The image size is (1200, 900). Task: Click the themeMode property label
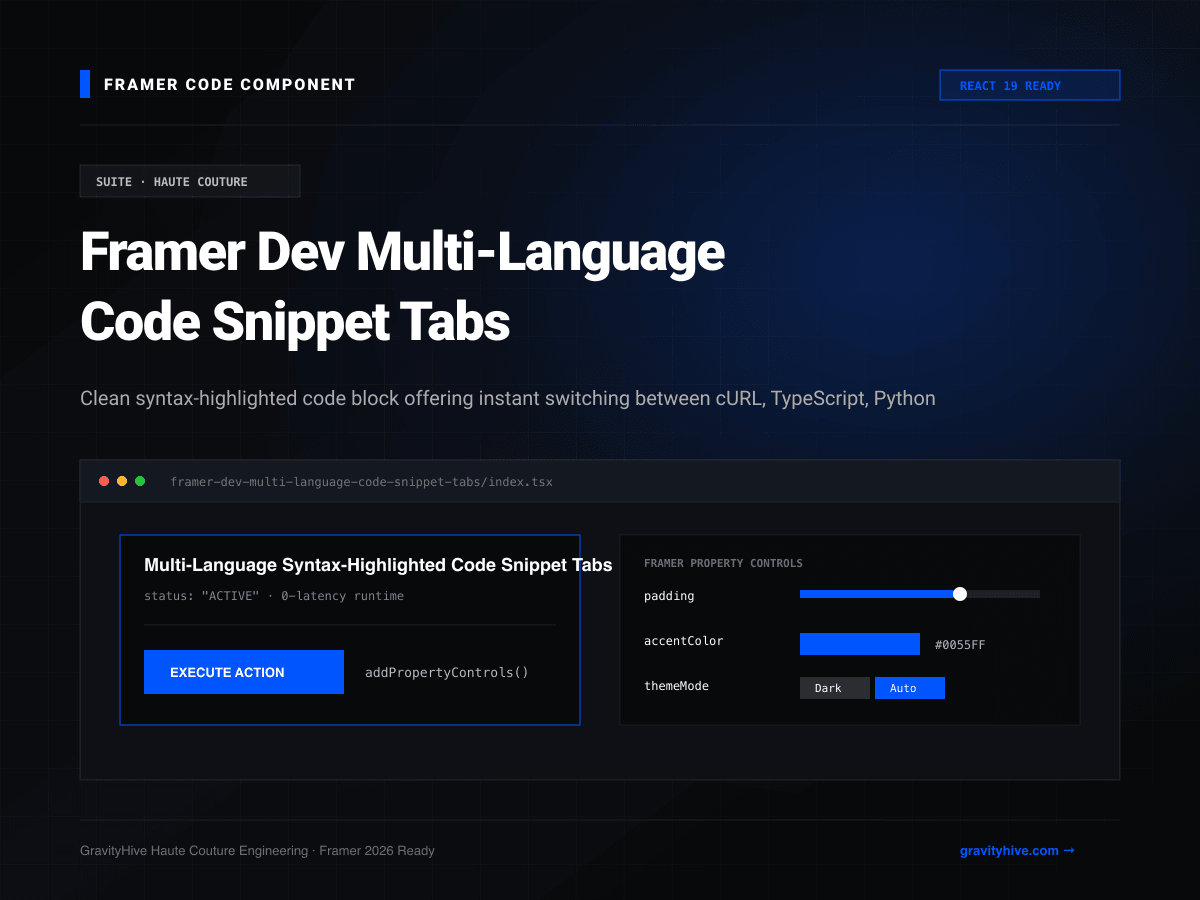pyautogui.click(x=676, y=686)
